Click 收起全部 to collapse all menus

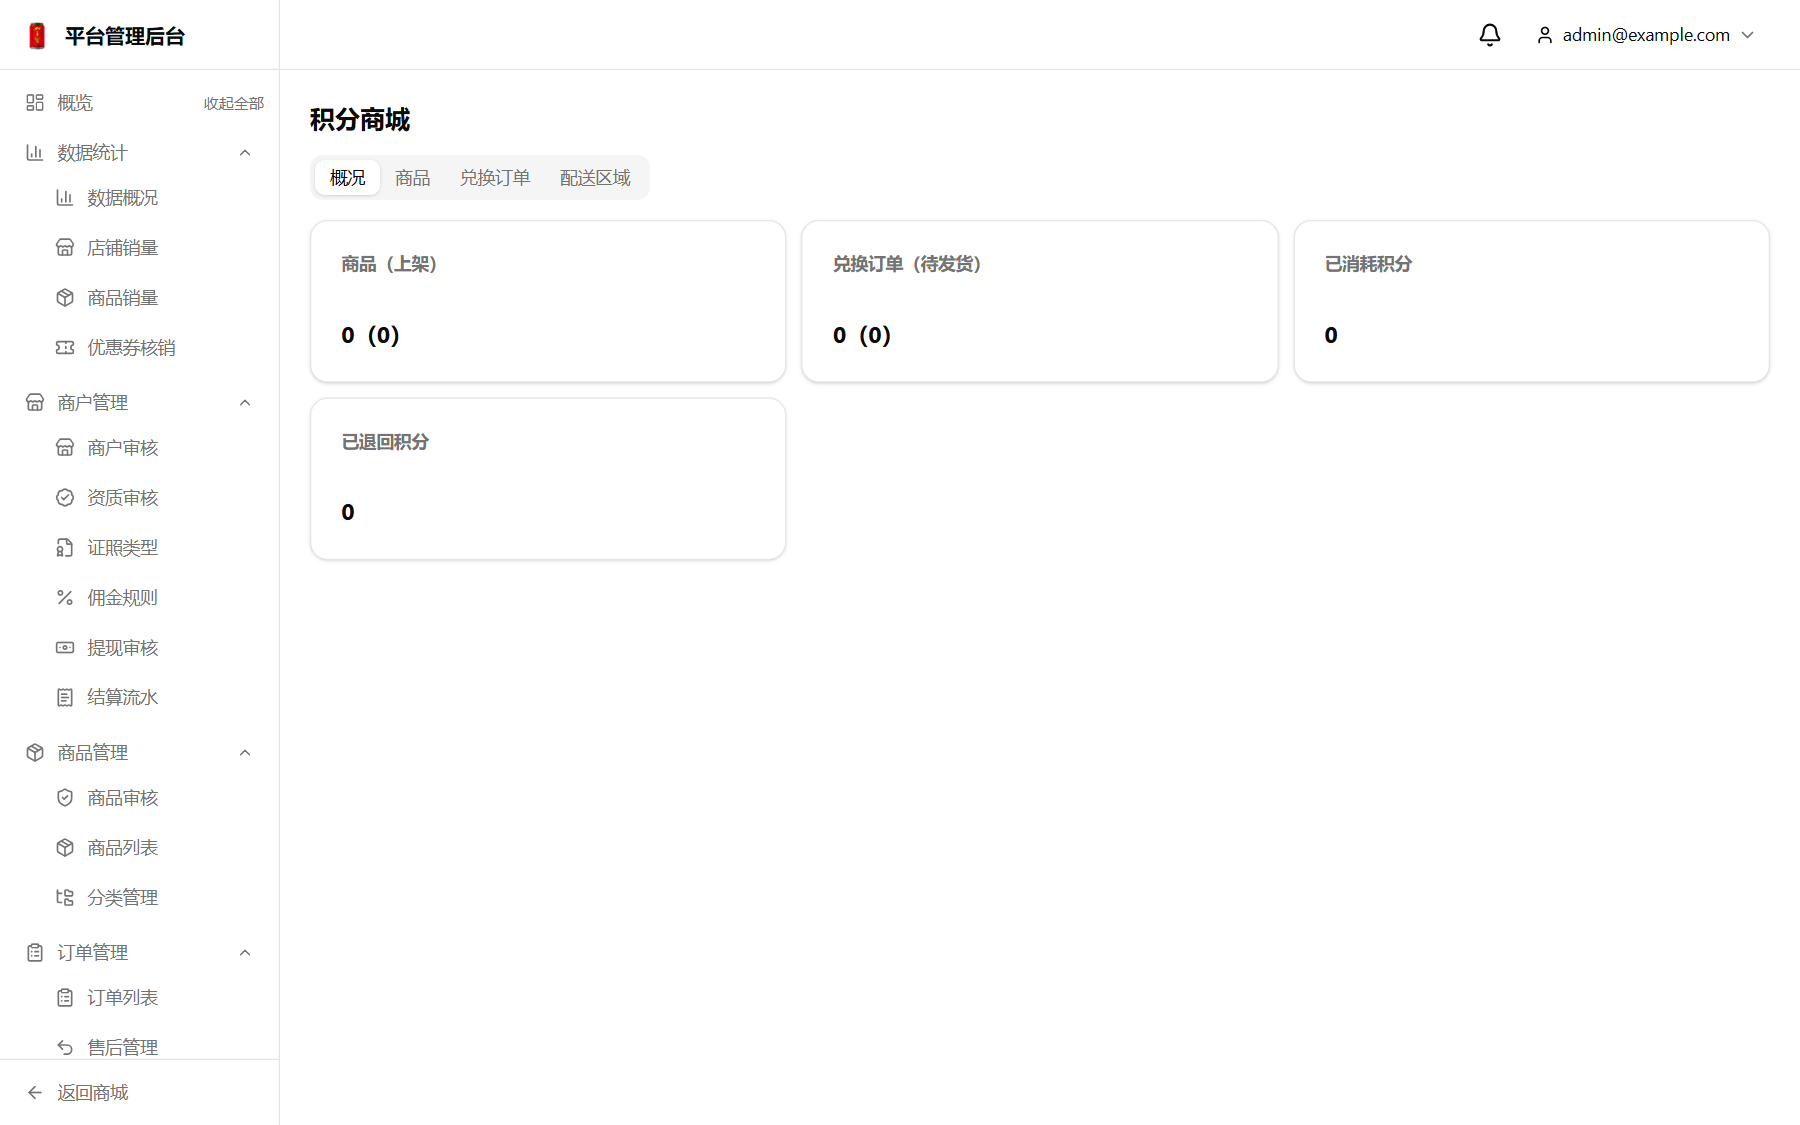(234, 103)
